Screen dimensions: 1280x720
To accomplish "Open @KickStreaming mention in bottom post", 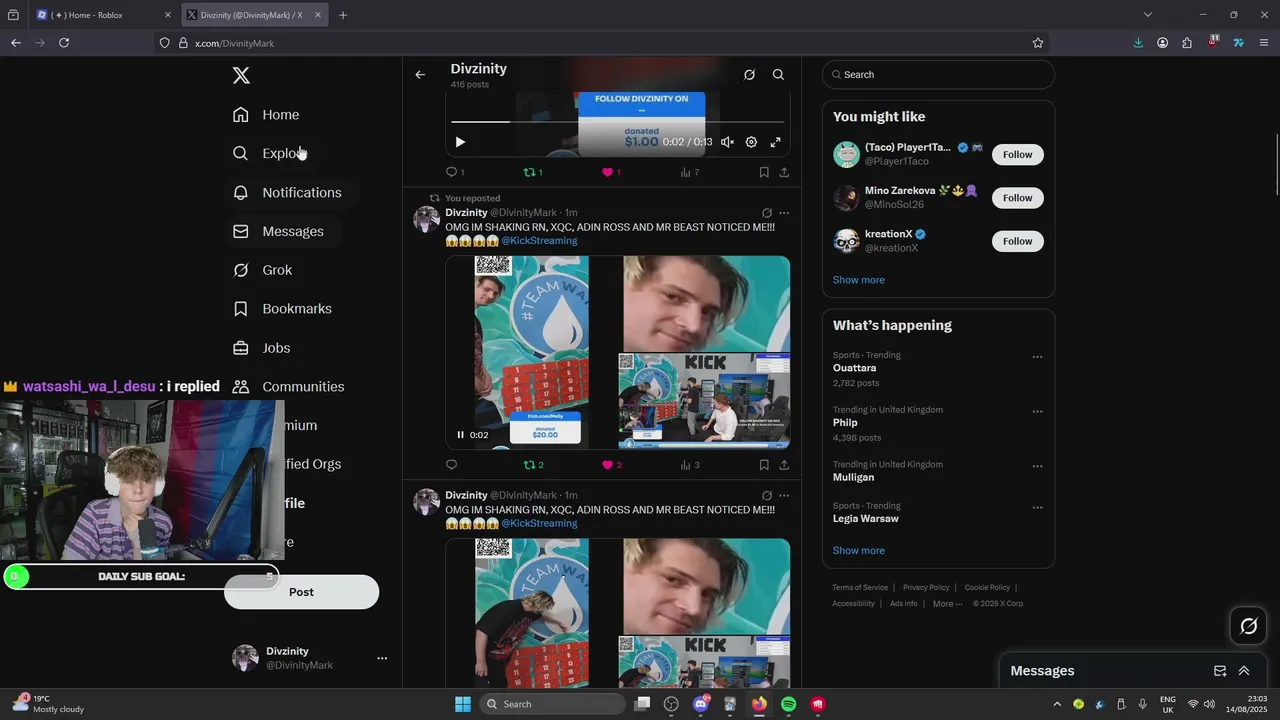I will click(539, 523).
